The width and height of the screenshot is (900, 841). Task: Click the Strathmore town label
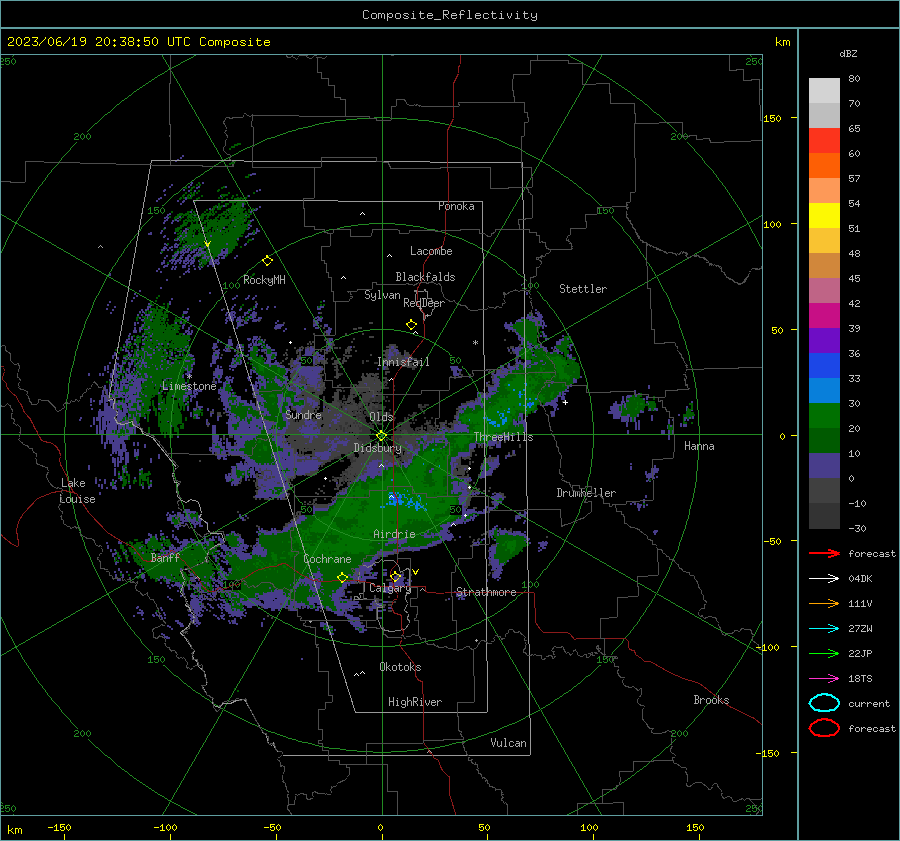coord(486,592)
